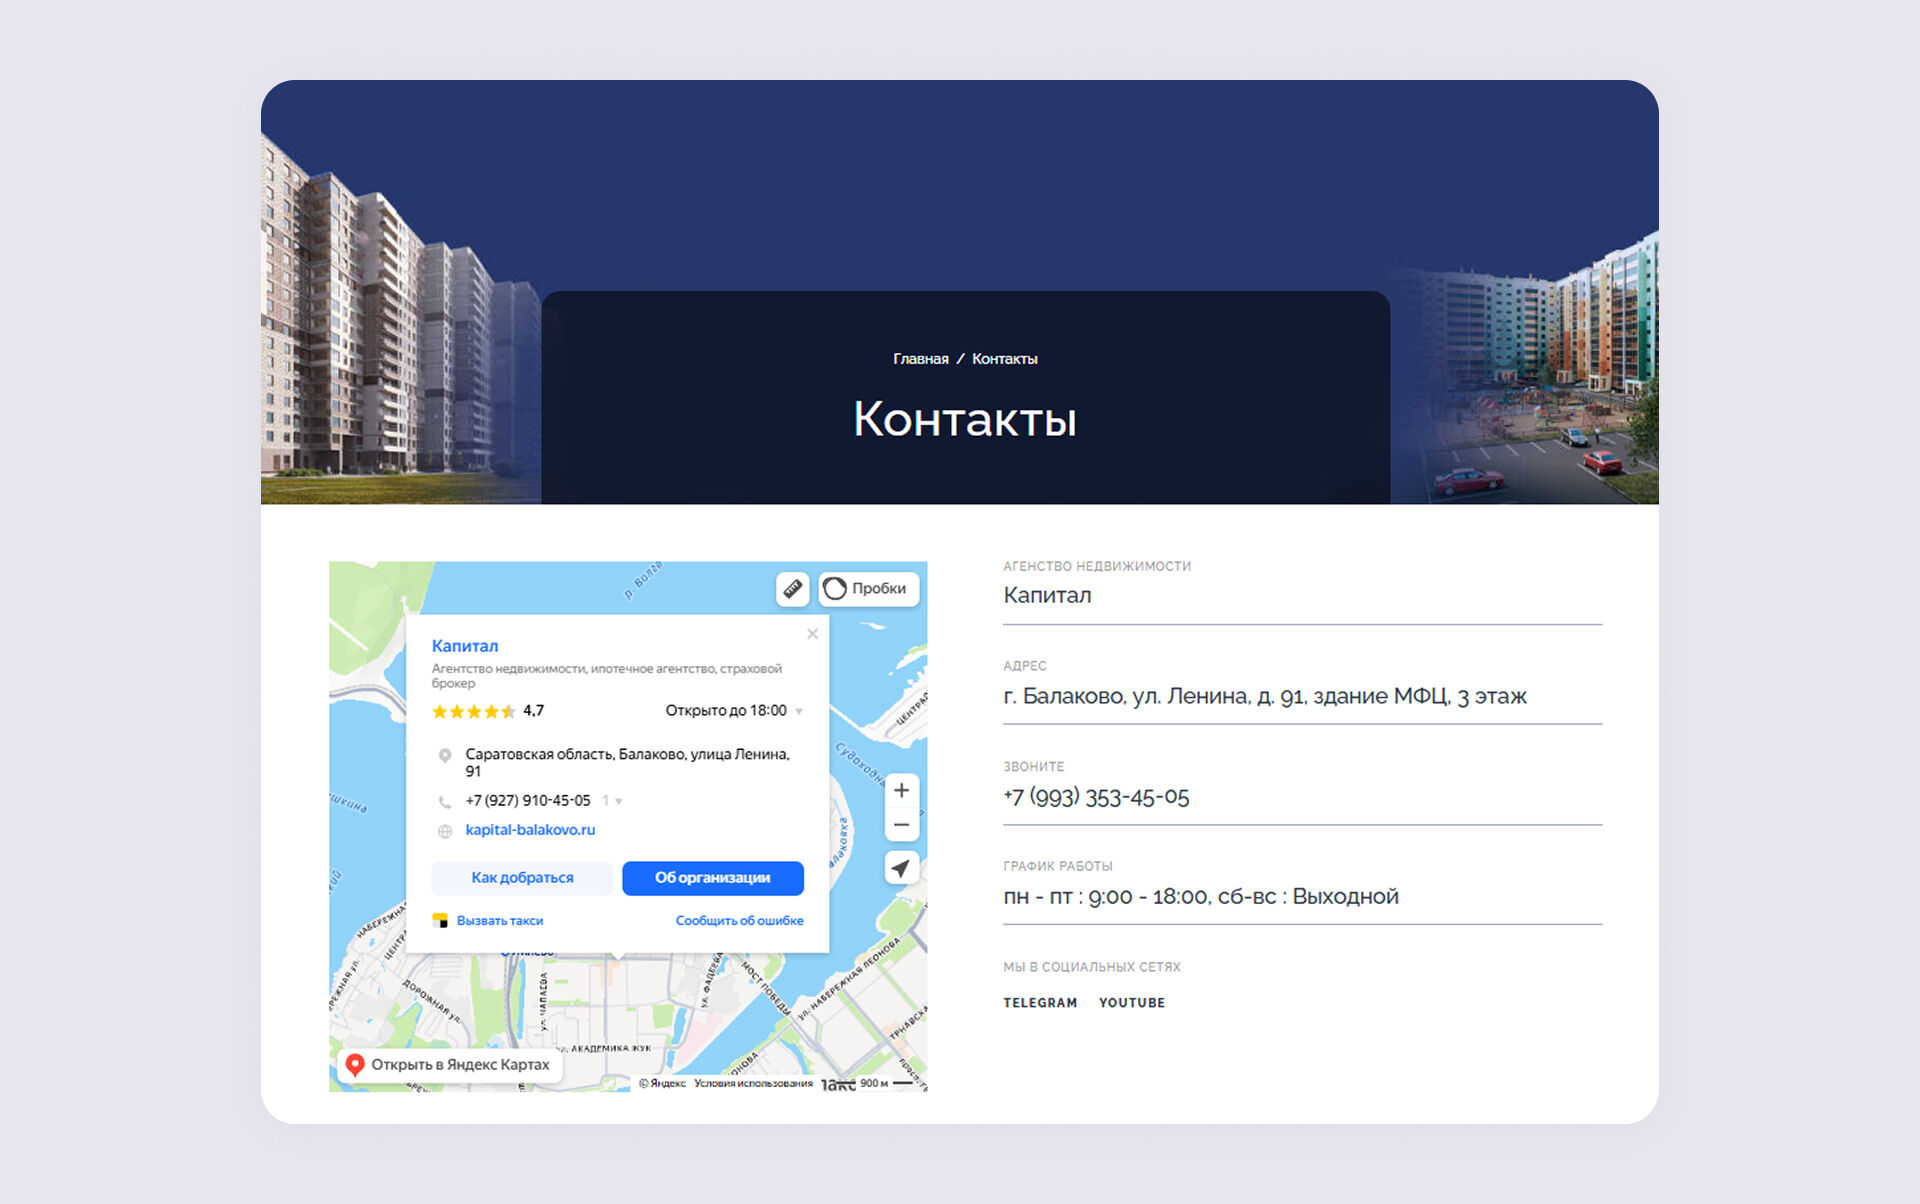Screen dimensions: 1920x1204
Task: Toggle the Пробки traffic layer
Action: coord(867,589)
